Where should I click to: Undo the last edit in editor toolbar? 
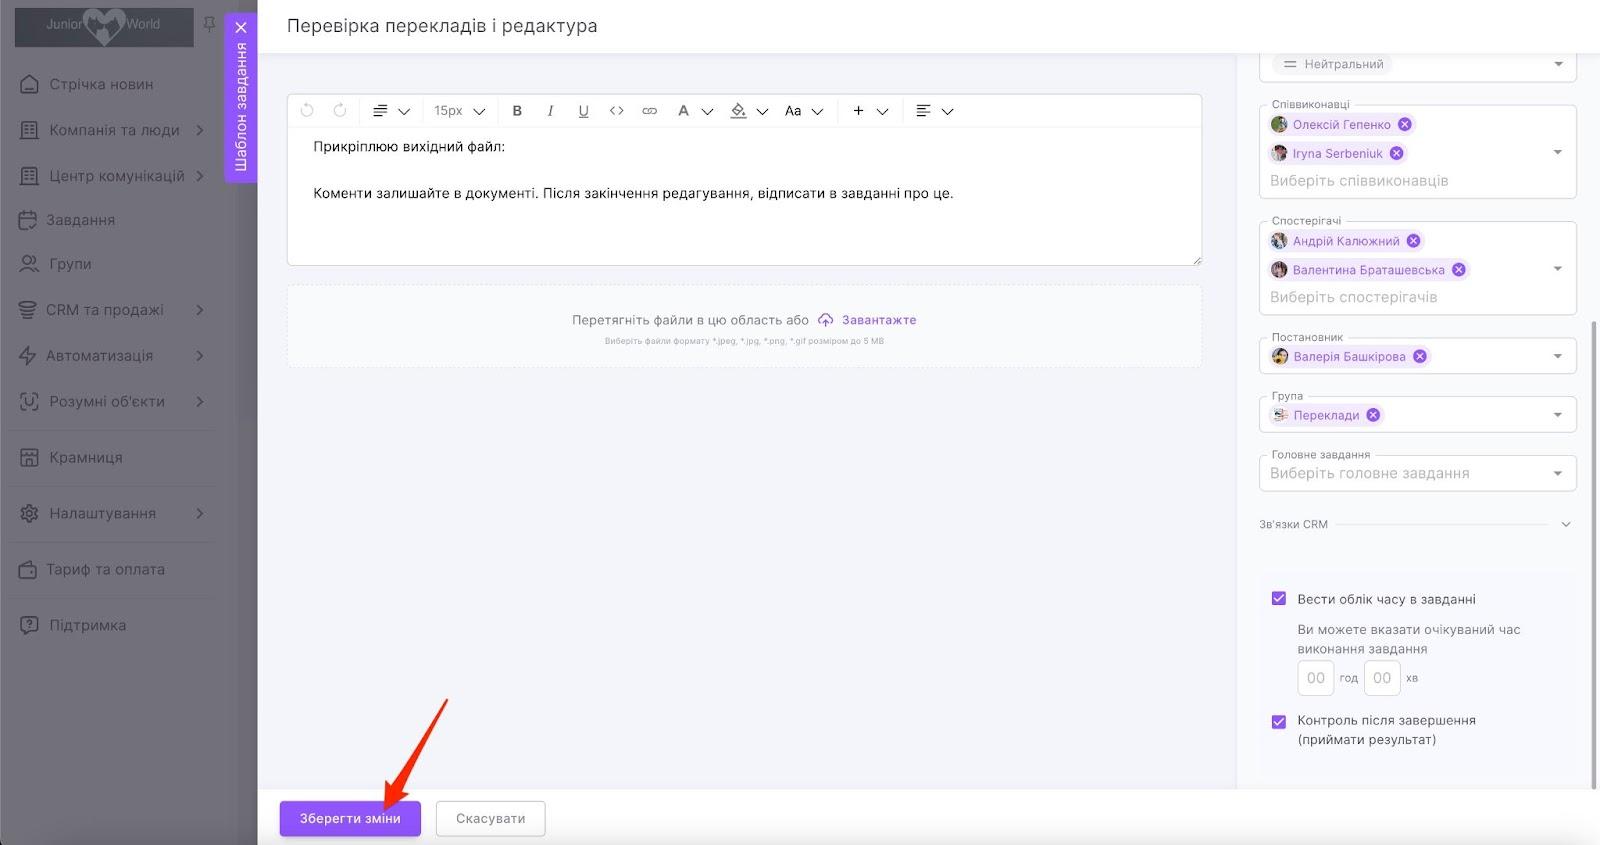307,111
